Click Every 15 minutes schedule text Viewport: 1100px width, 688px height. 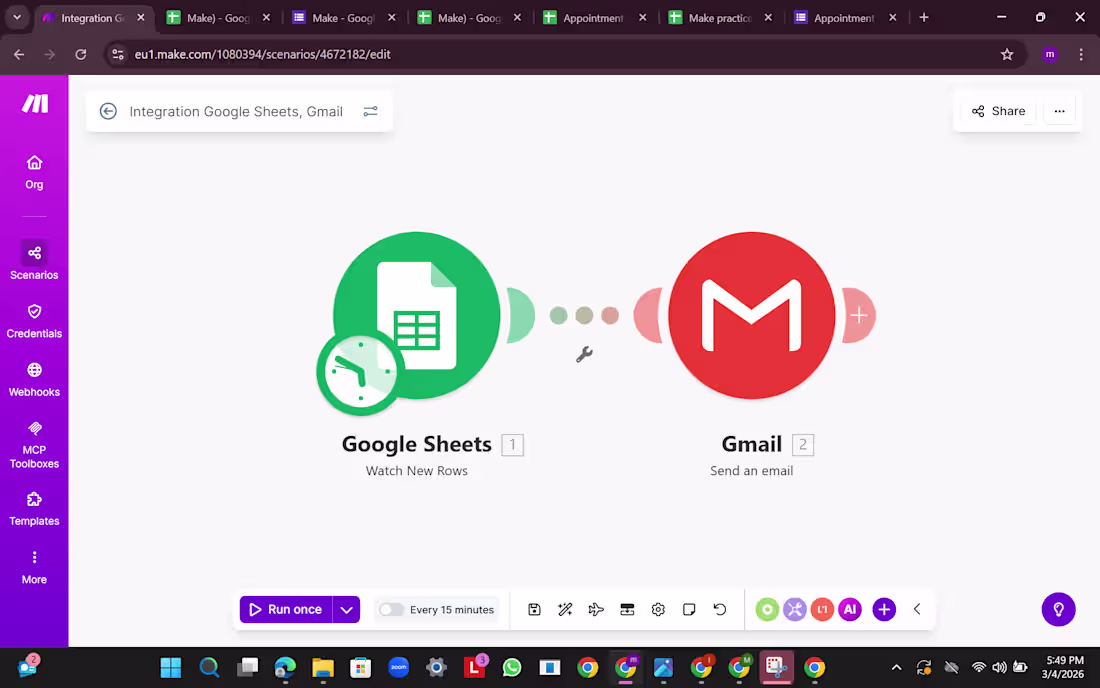(452, 609)
